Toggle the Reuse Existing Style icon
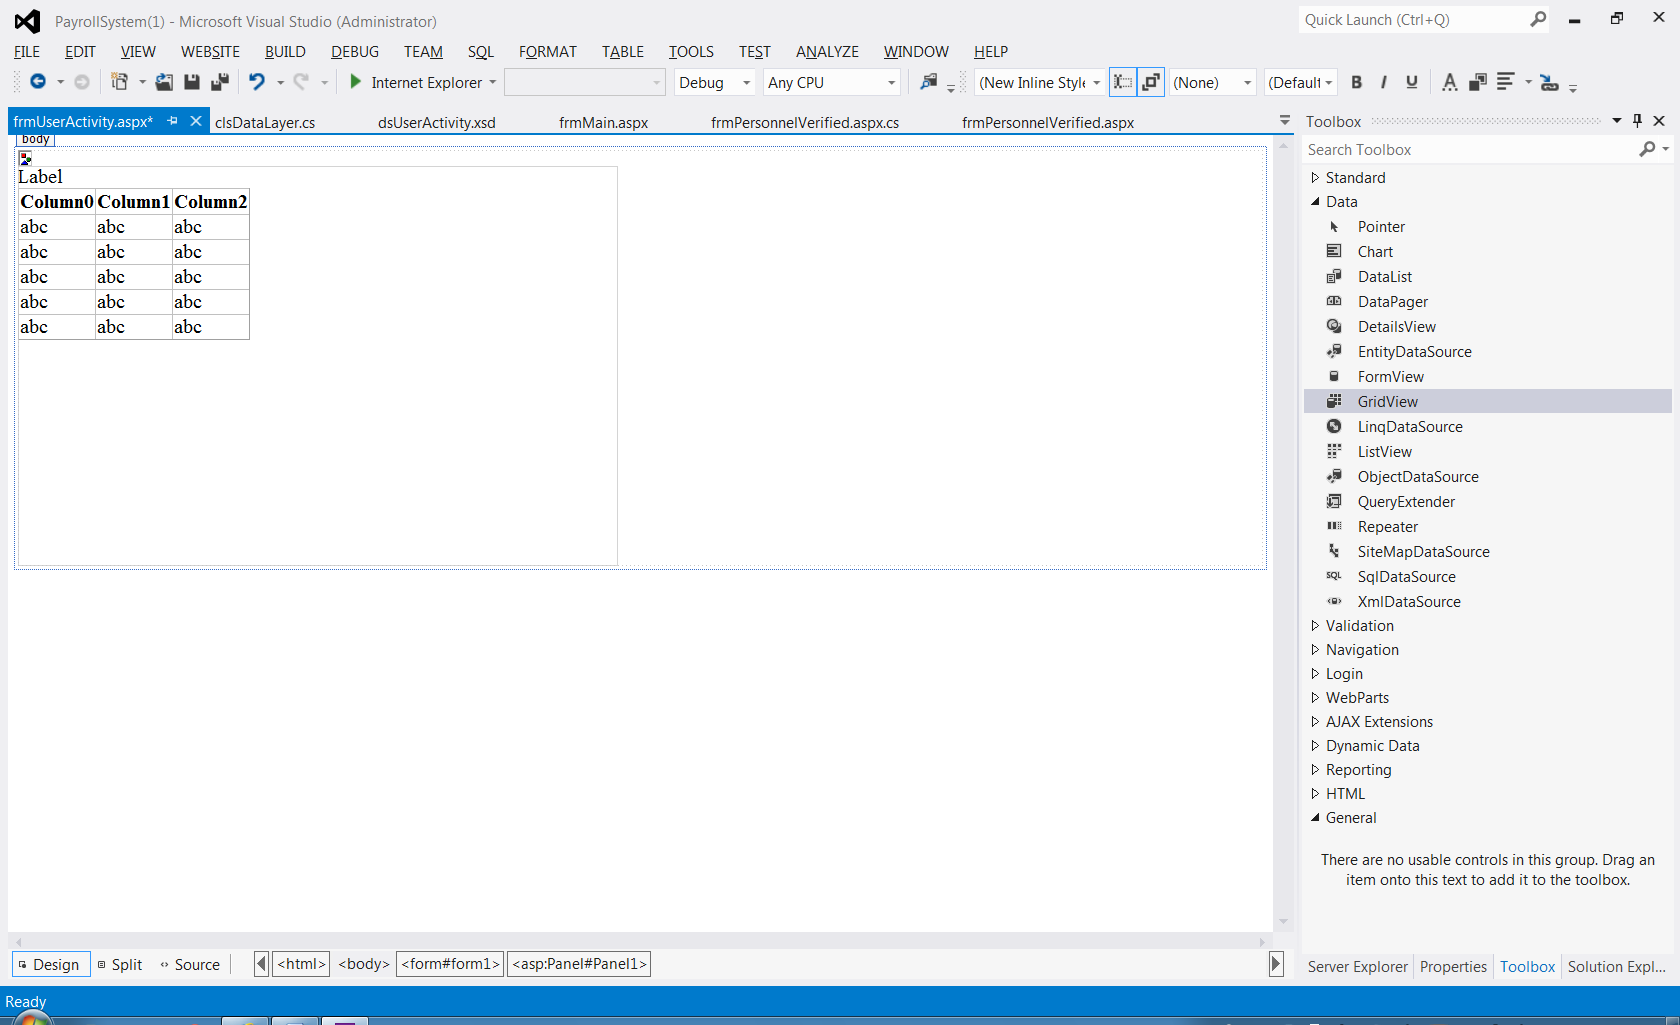 (1151, 82)
